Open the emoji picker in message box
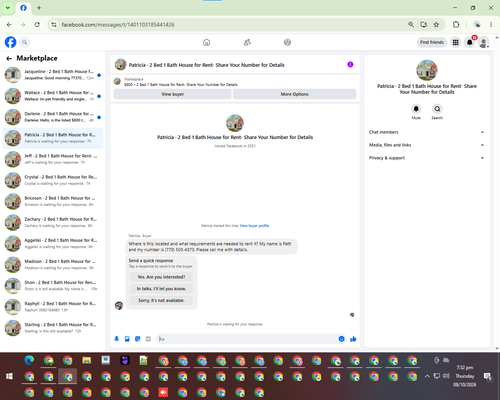Image resolution: width=500 pixels, height=400 pixels. click(341, 339)
